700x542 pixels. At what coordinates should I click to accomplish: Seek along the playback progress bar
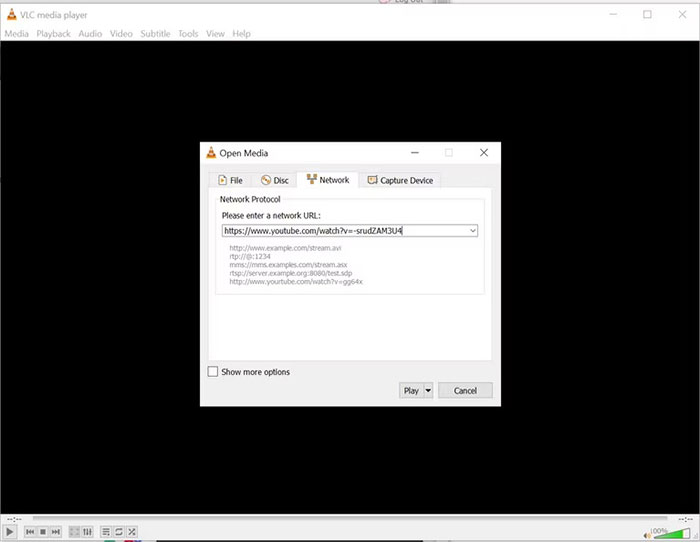click(350, 518)
